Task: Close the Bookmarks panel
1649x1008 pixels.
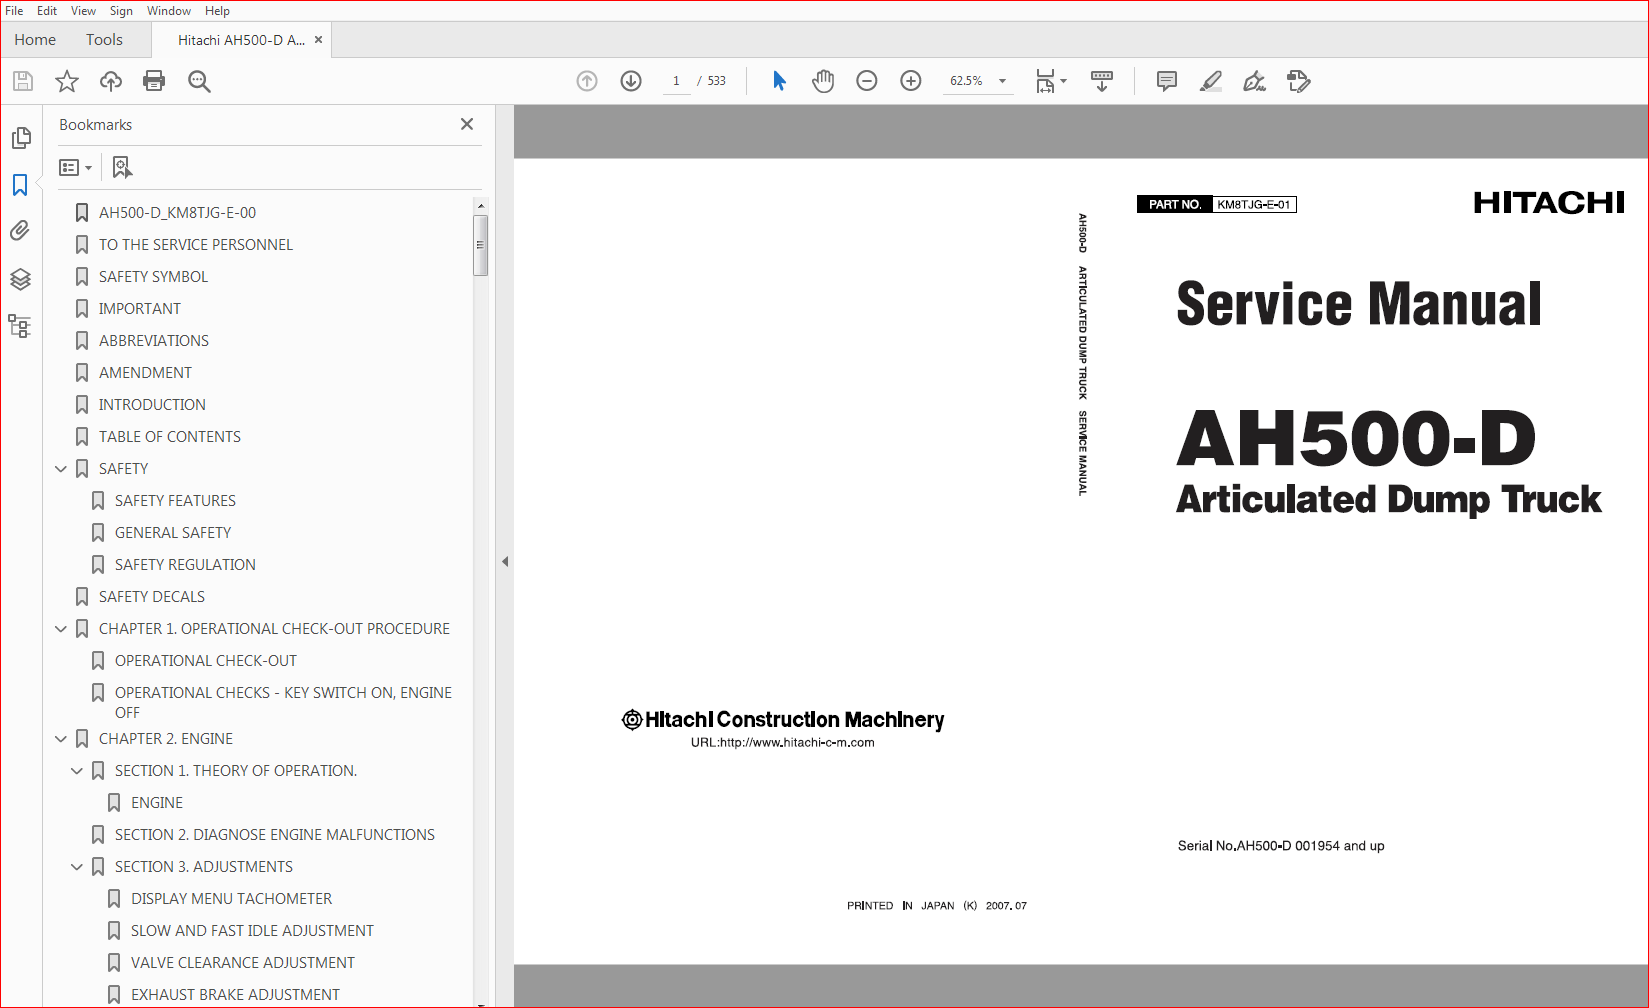Action: point(467,124)
